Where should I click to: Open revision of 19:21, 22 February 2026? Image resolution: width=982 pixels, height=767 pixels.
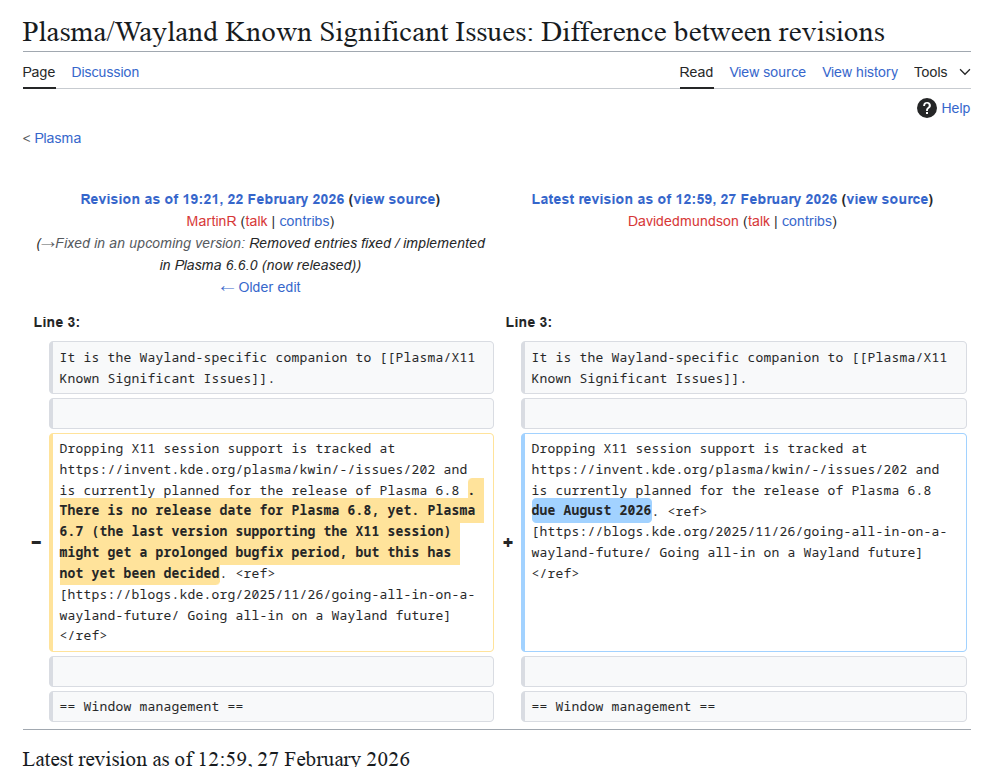[212, 199]
